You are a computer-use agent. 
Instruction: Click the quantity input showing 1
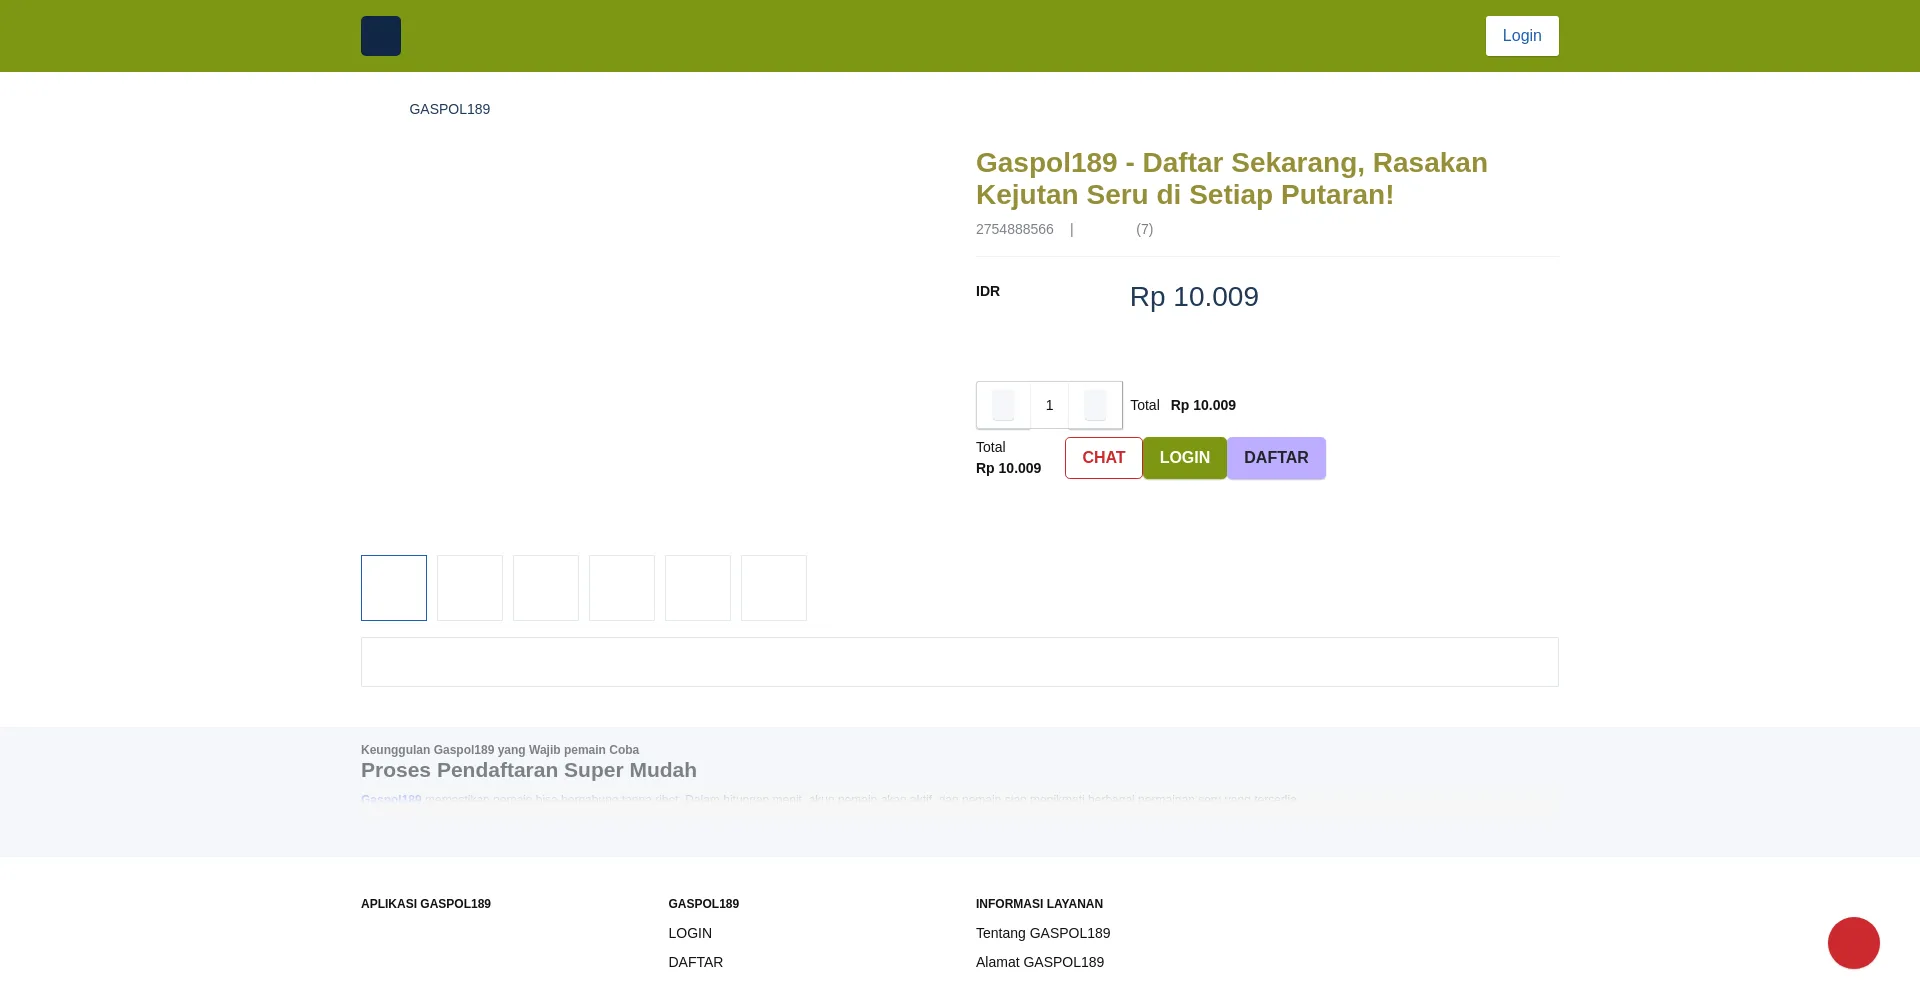[1049, 405]
